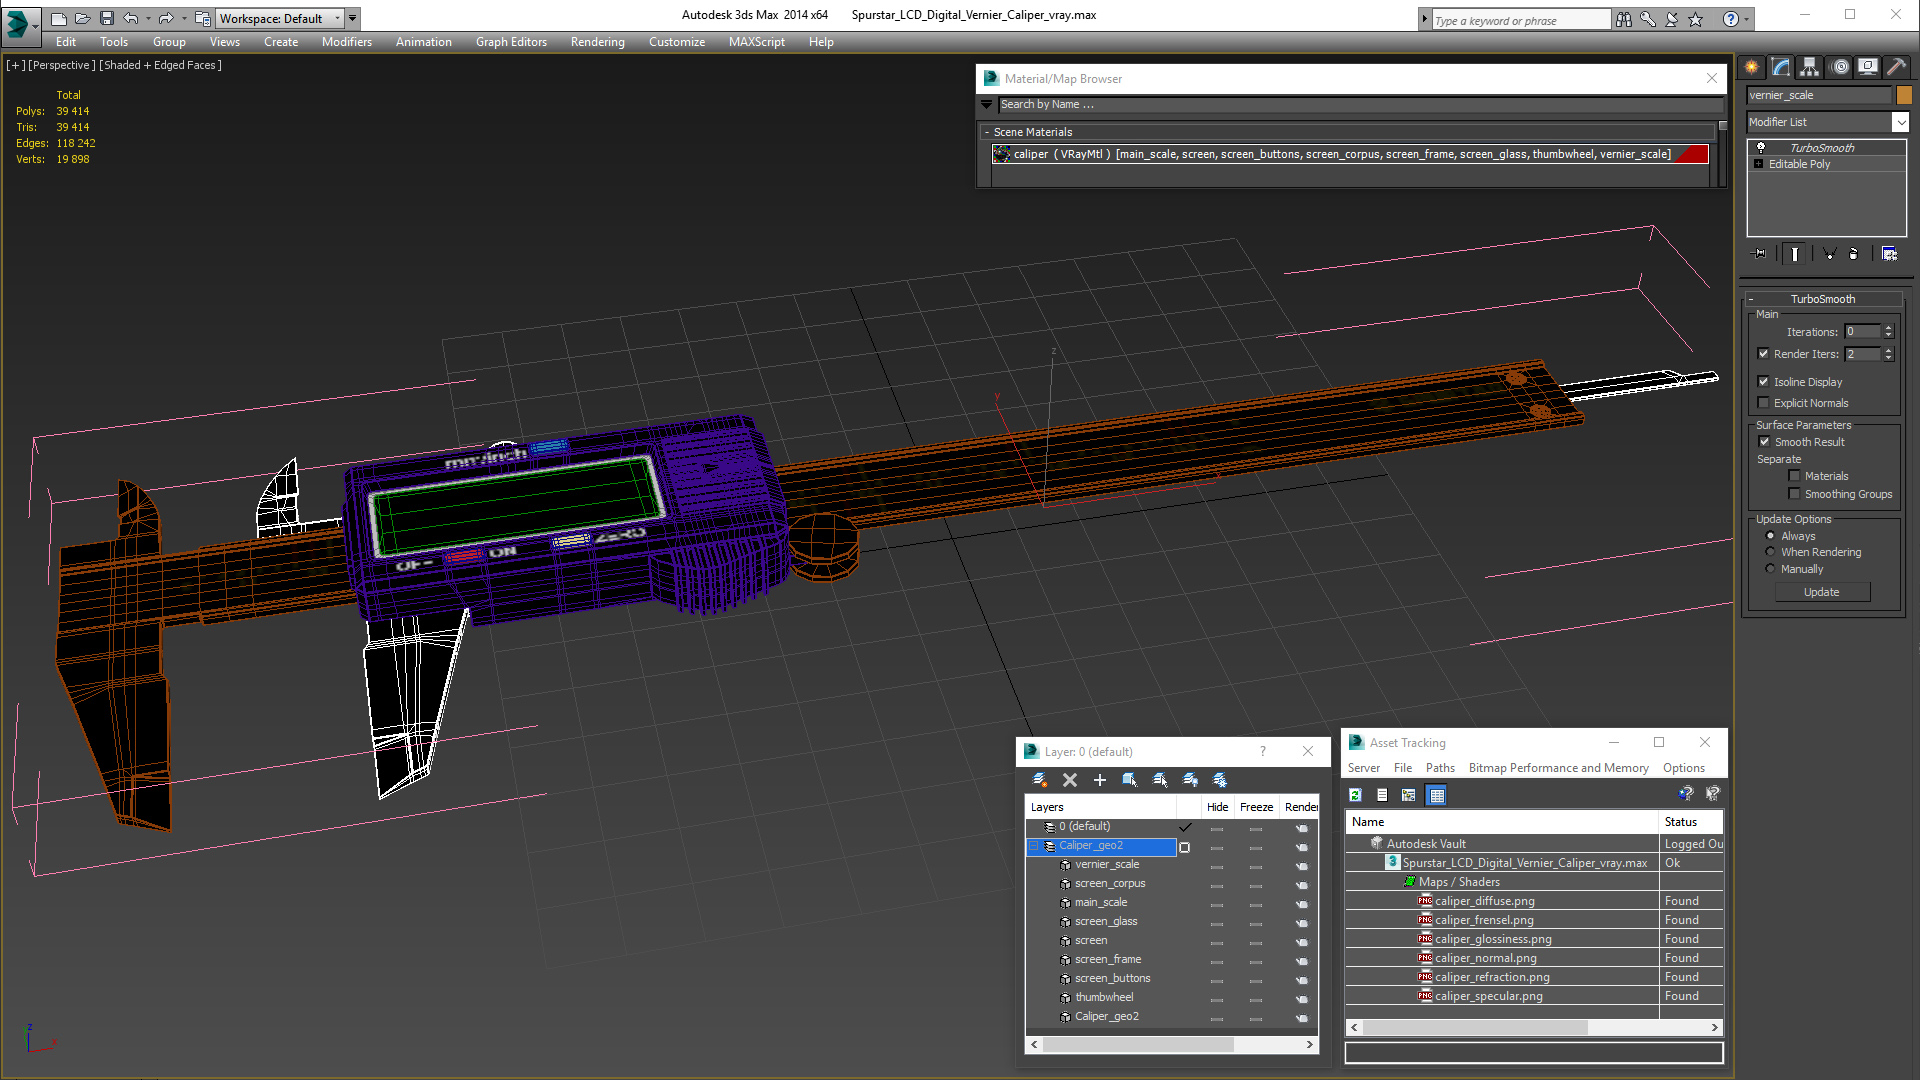Enable Separate by Materials checkbox
The height and width of the screenshot is (1080, 1920).
tap(1794, 476)
